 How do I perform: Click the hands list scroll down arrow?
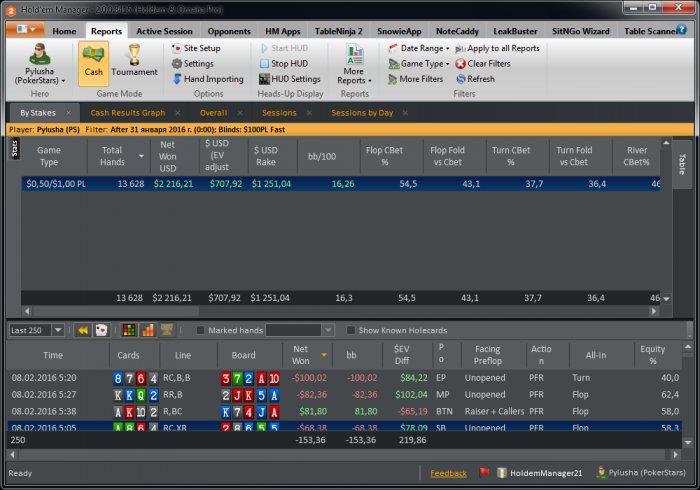(x=688, y=442)
